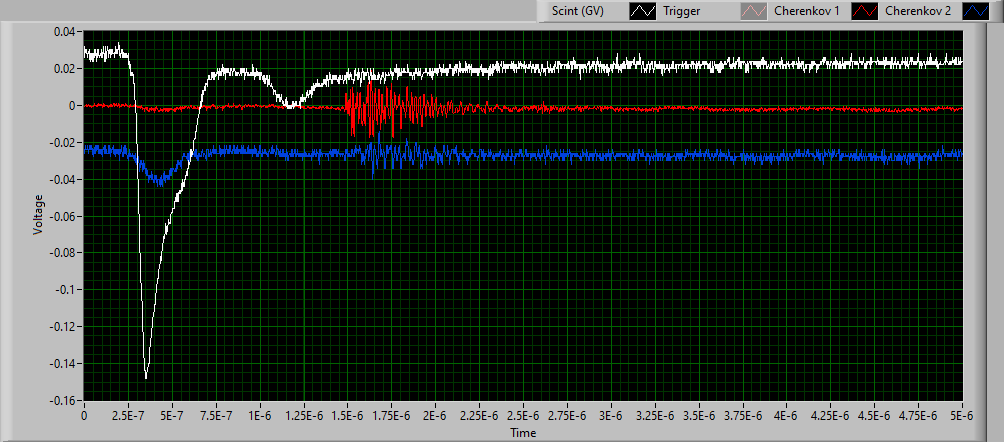Click the 2.25E-6 Time axis tick

(x=480, y=415)
